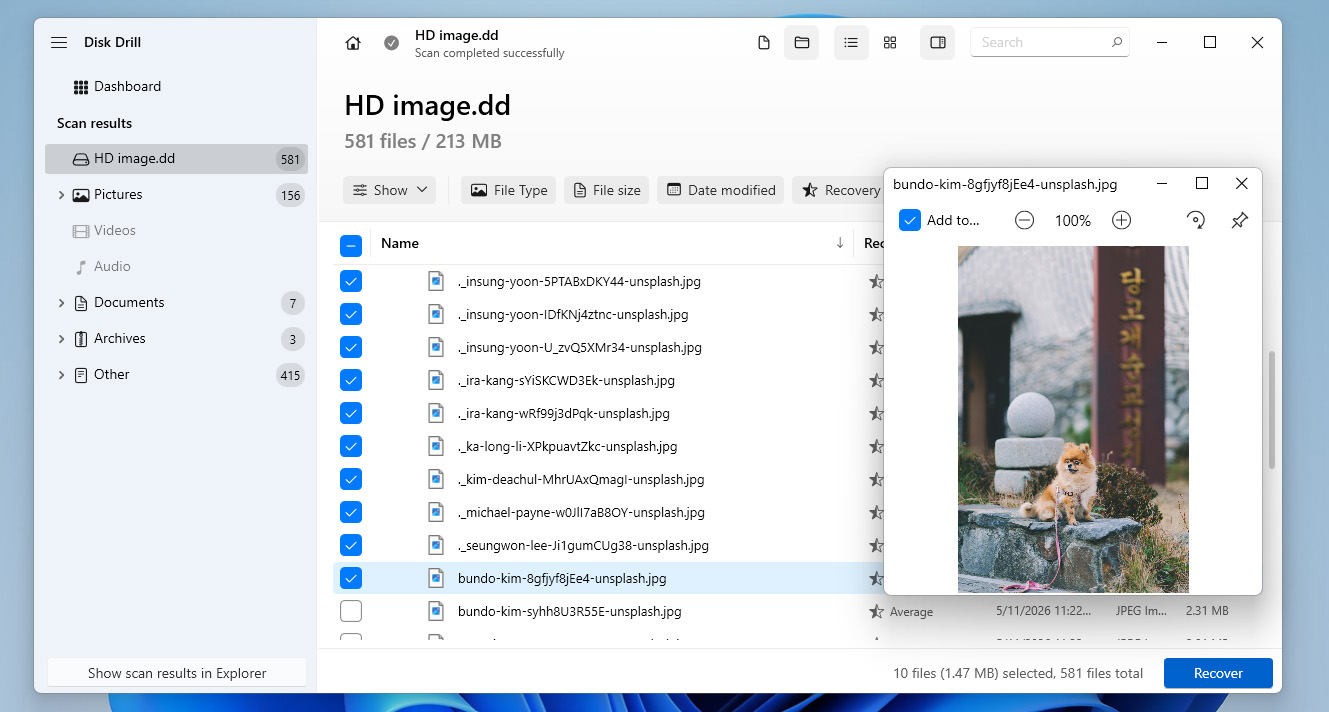Viewport: 1329px width, 712px height.
Task: Click file icon of ._ka-long-li-XPkpuavtZkc-unsplash.jpg
Action: click(x=436, y=446)
